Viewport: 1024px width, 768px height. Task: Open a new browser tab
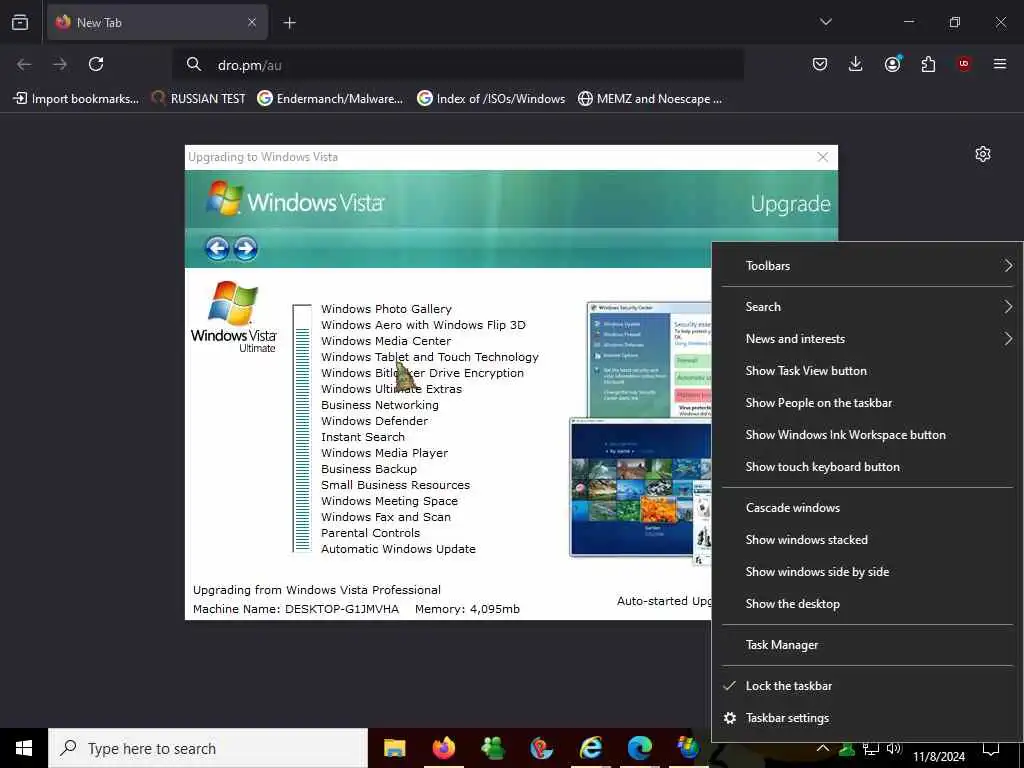pos(289,23)
